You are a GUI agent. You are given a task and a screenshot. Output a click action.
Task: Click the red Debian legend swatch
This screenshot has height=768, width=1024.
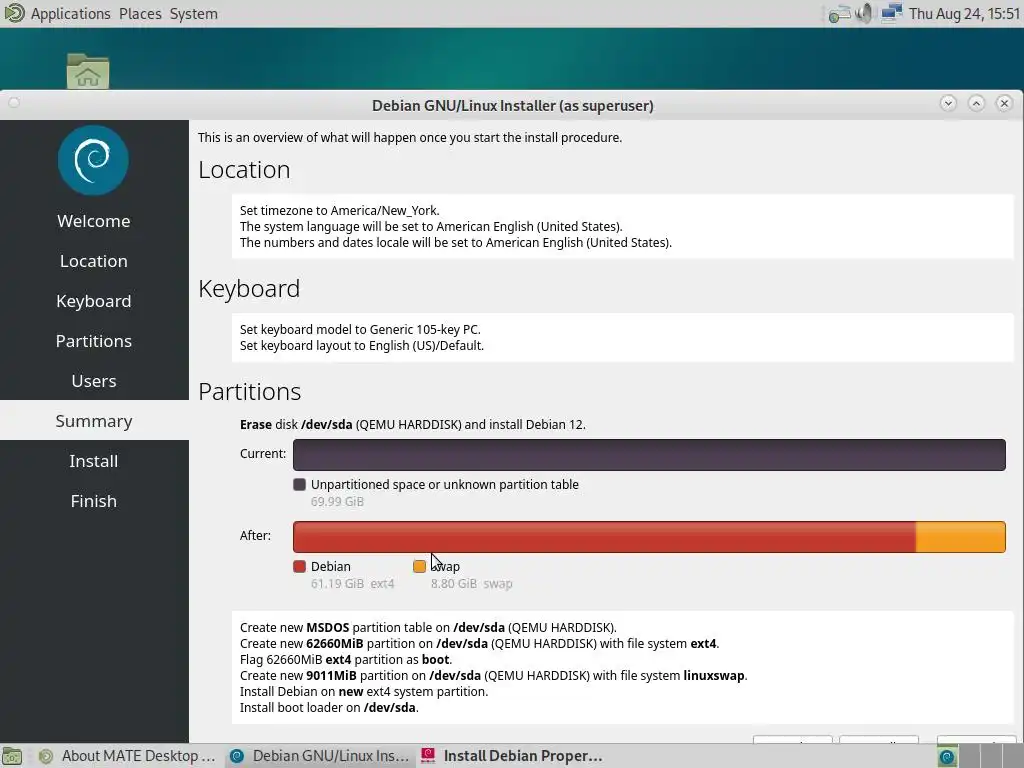299,566
